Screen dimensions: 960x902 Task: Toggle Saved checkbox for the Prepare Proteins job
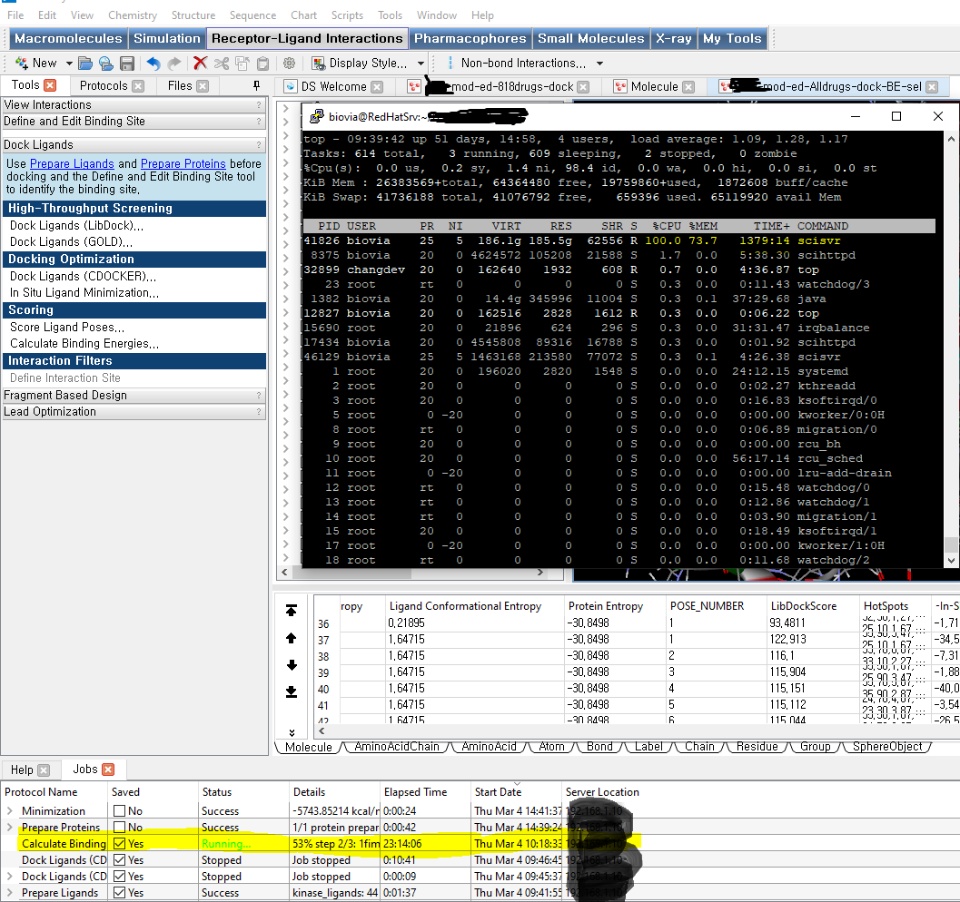point(119,827)
